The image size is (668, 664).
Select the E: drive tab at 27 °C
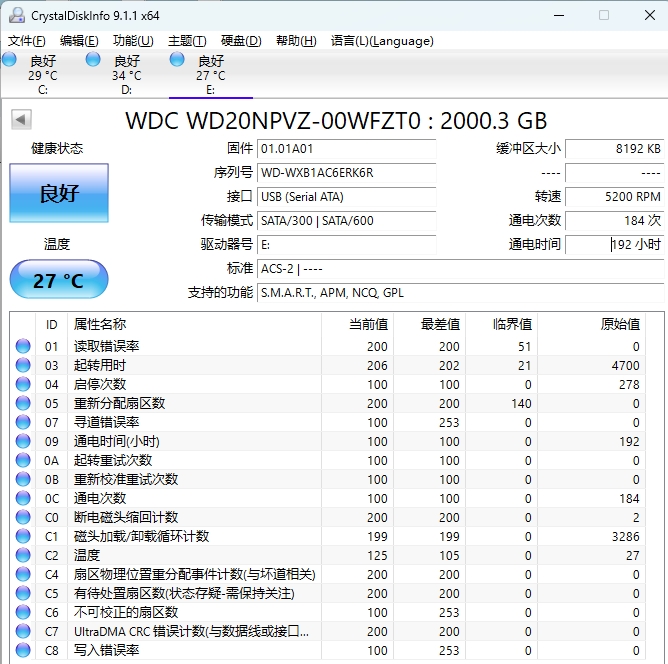point(210,74)
